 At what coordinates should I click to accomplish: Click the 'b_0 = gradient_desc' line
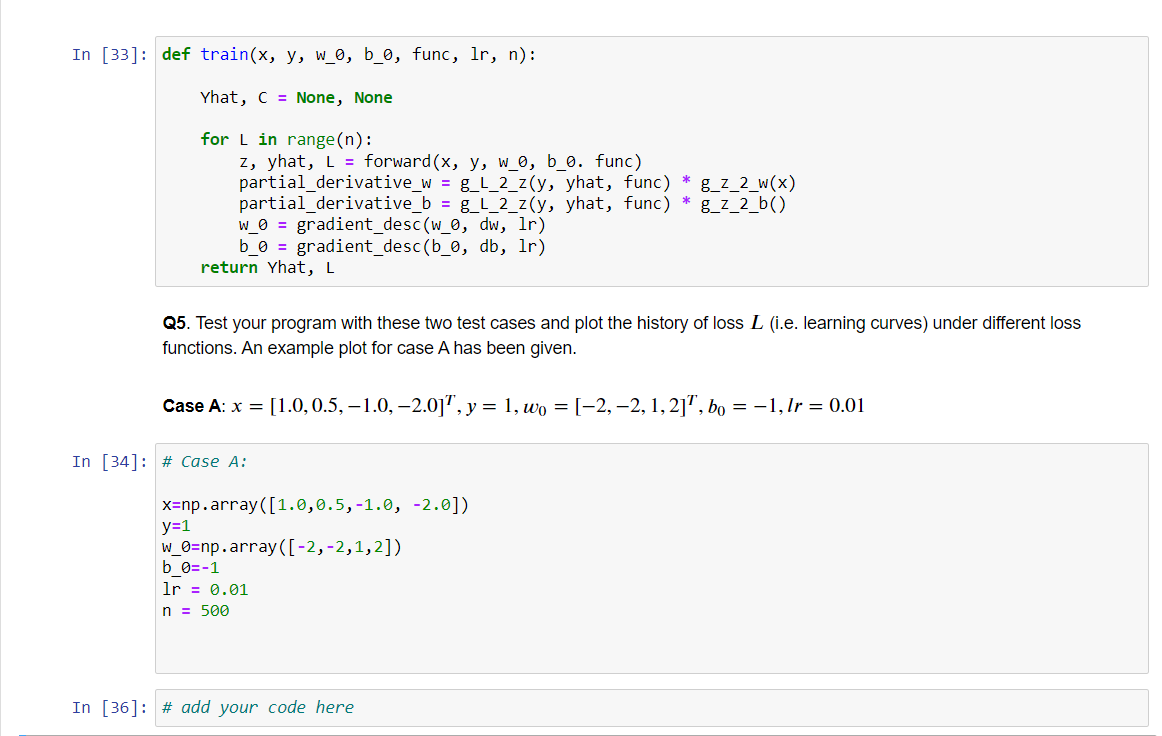(x=392, y=246)
